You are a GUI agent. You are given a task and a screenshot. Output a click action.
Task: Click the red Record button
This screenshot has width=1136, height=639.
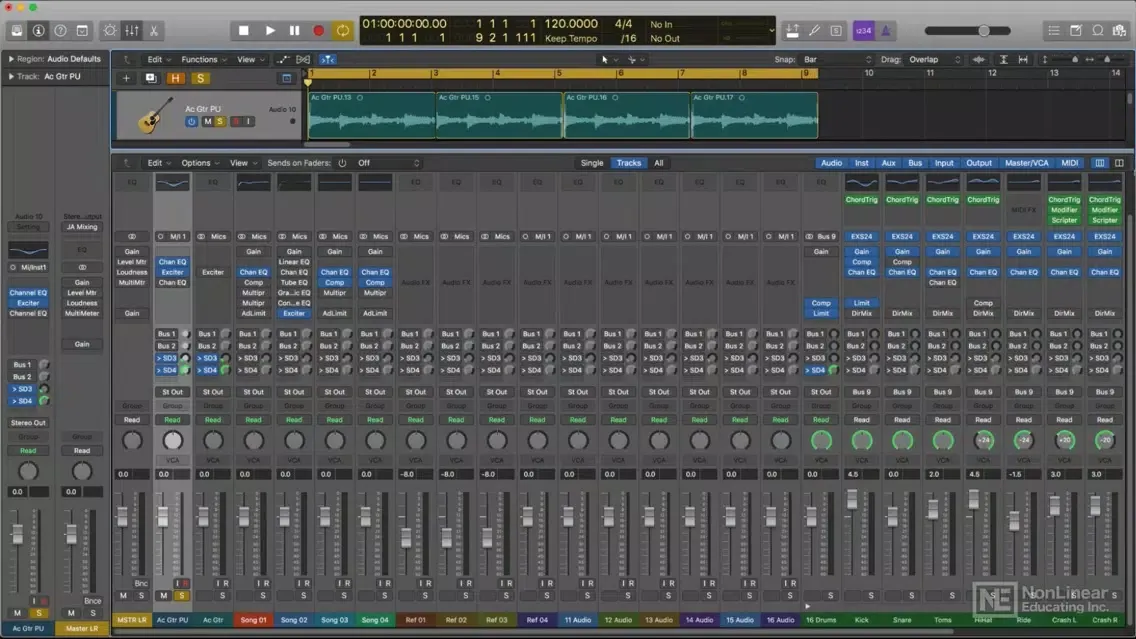point(318,30)
